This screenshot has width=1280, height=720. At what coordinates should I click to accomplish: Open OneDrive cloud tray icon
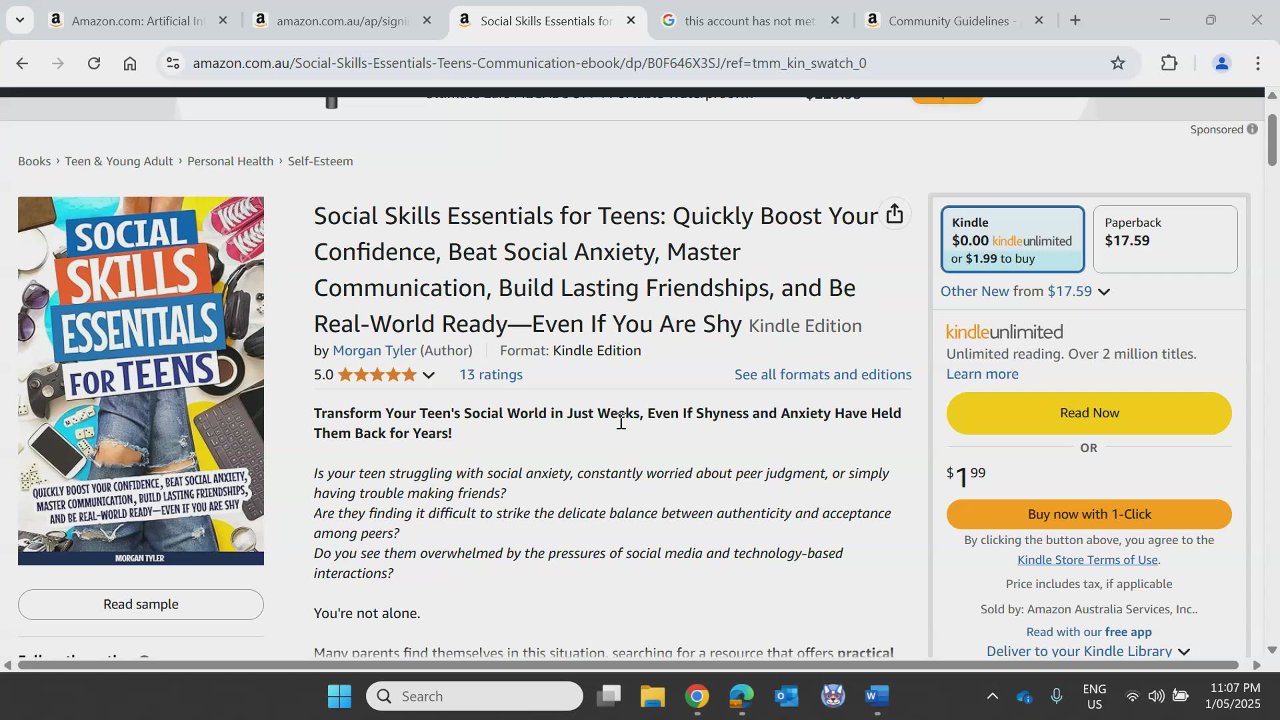tap(1024, 696)
